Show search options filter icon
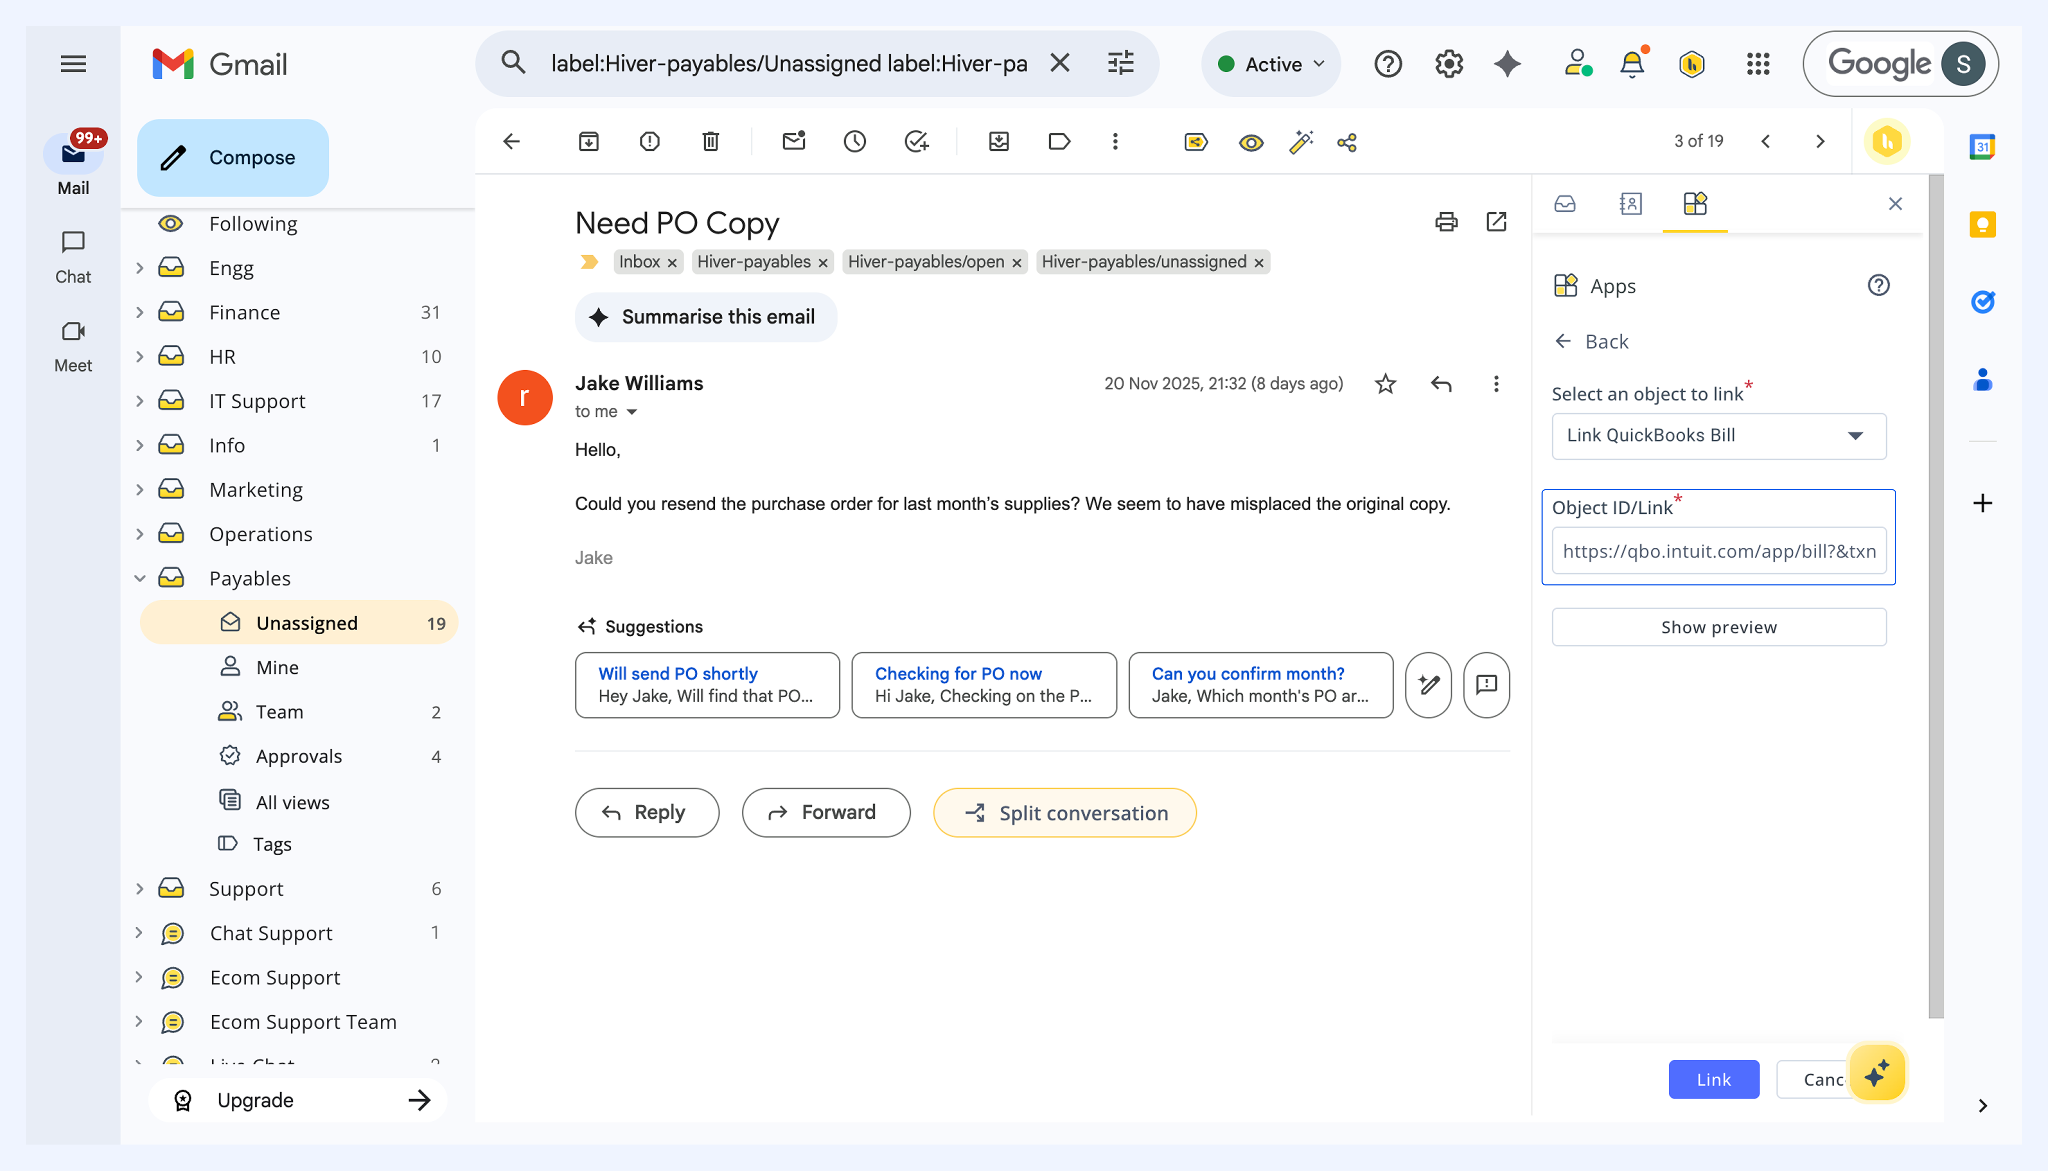This screenshot has height=1171, width=2048. pyautogui.click(x=1120, y=64)
